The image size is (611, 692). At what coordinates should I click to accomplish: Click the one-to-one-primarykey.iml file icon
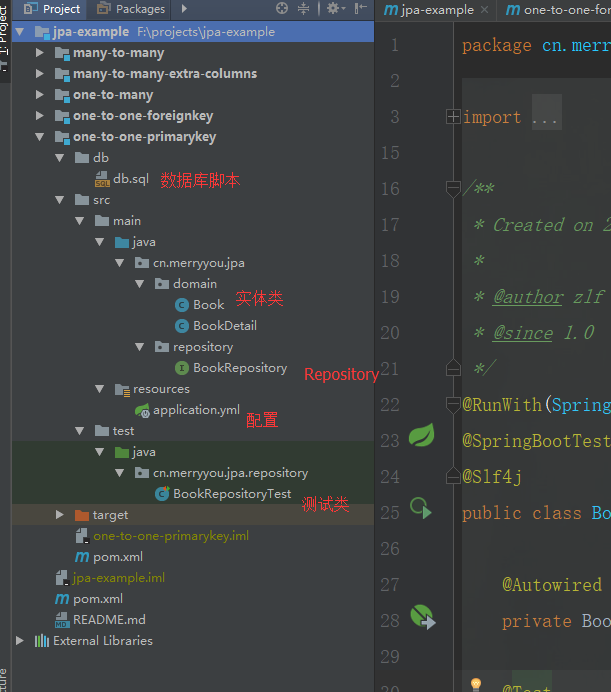coord(82,536)
